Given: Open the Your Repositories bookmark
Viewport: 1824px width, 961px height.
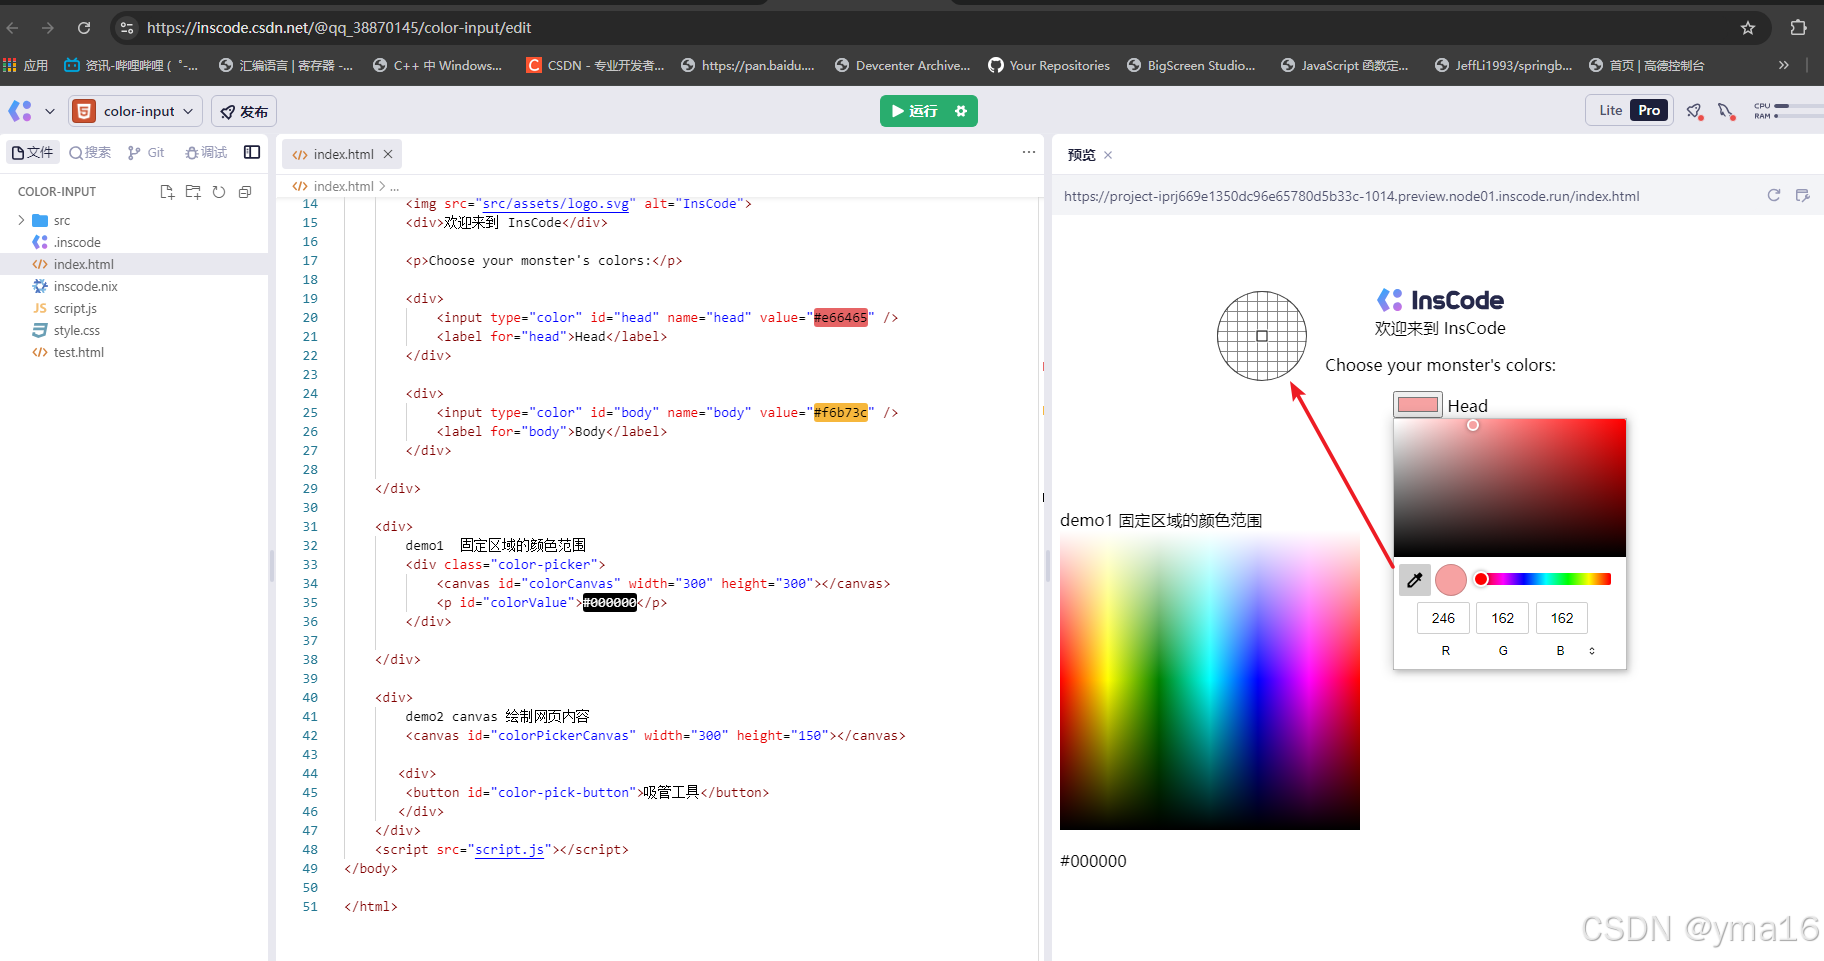Looking at the screenshot, I should (x=1049, y=65).
